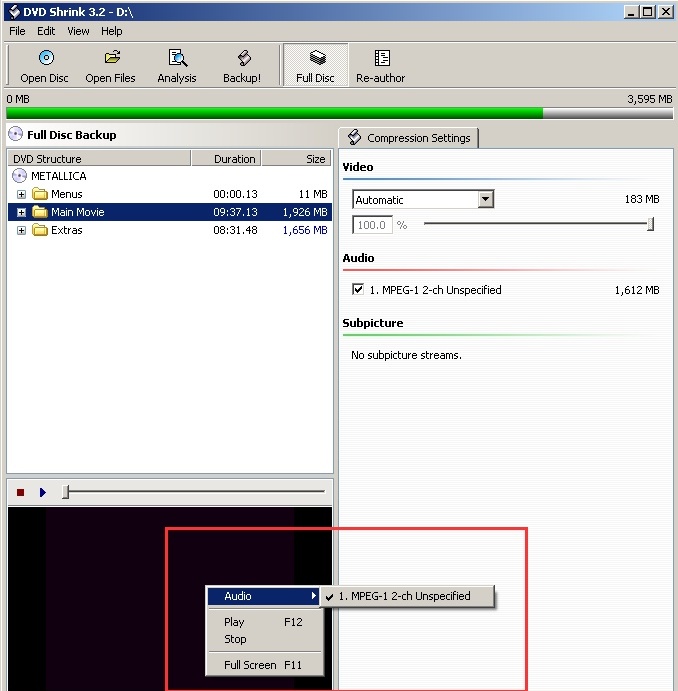Image resolution: width=678 pixels, height=691 pixels.
Task: Click the Backup! toolbar icon
Action: [244, 58]
